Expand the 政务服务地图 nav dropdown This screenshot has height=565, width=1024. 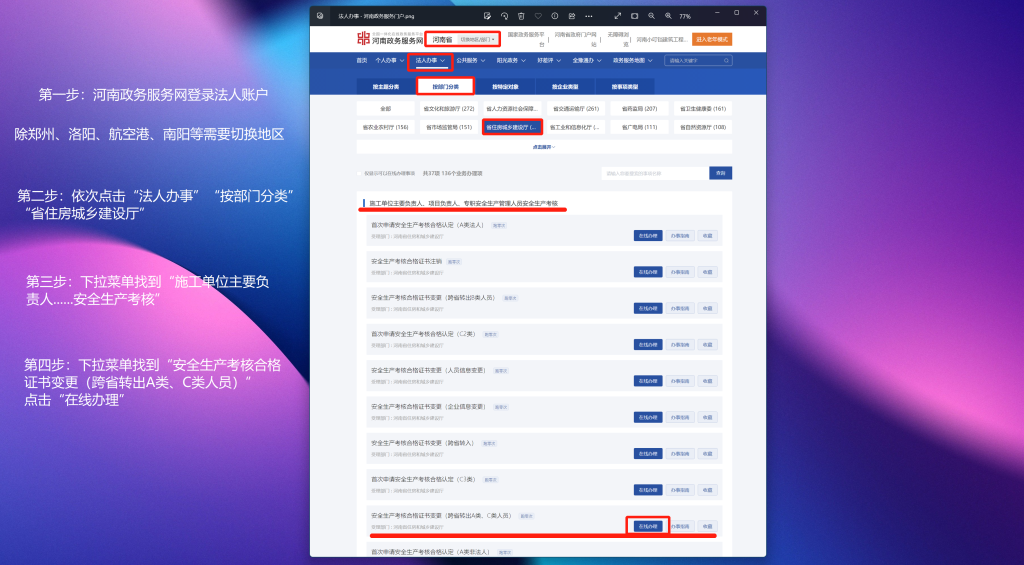click(x=632, y=60)
